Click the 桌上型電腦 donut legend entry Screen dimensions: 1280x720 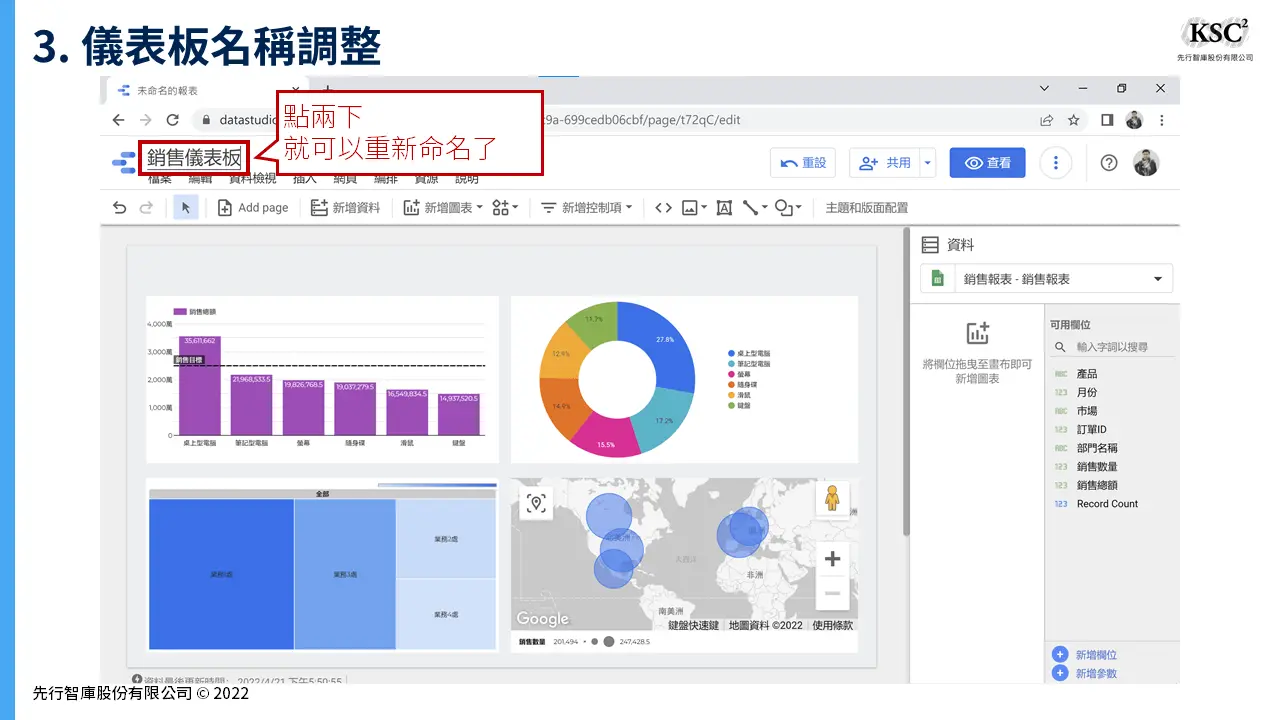(749, 354)
